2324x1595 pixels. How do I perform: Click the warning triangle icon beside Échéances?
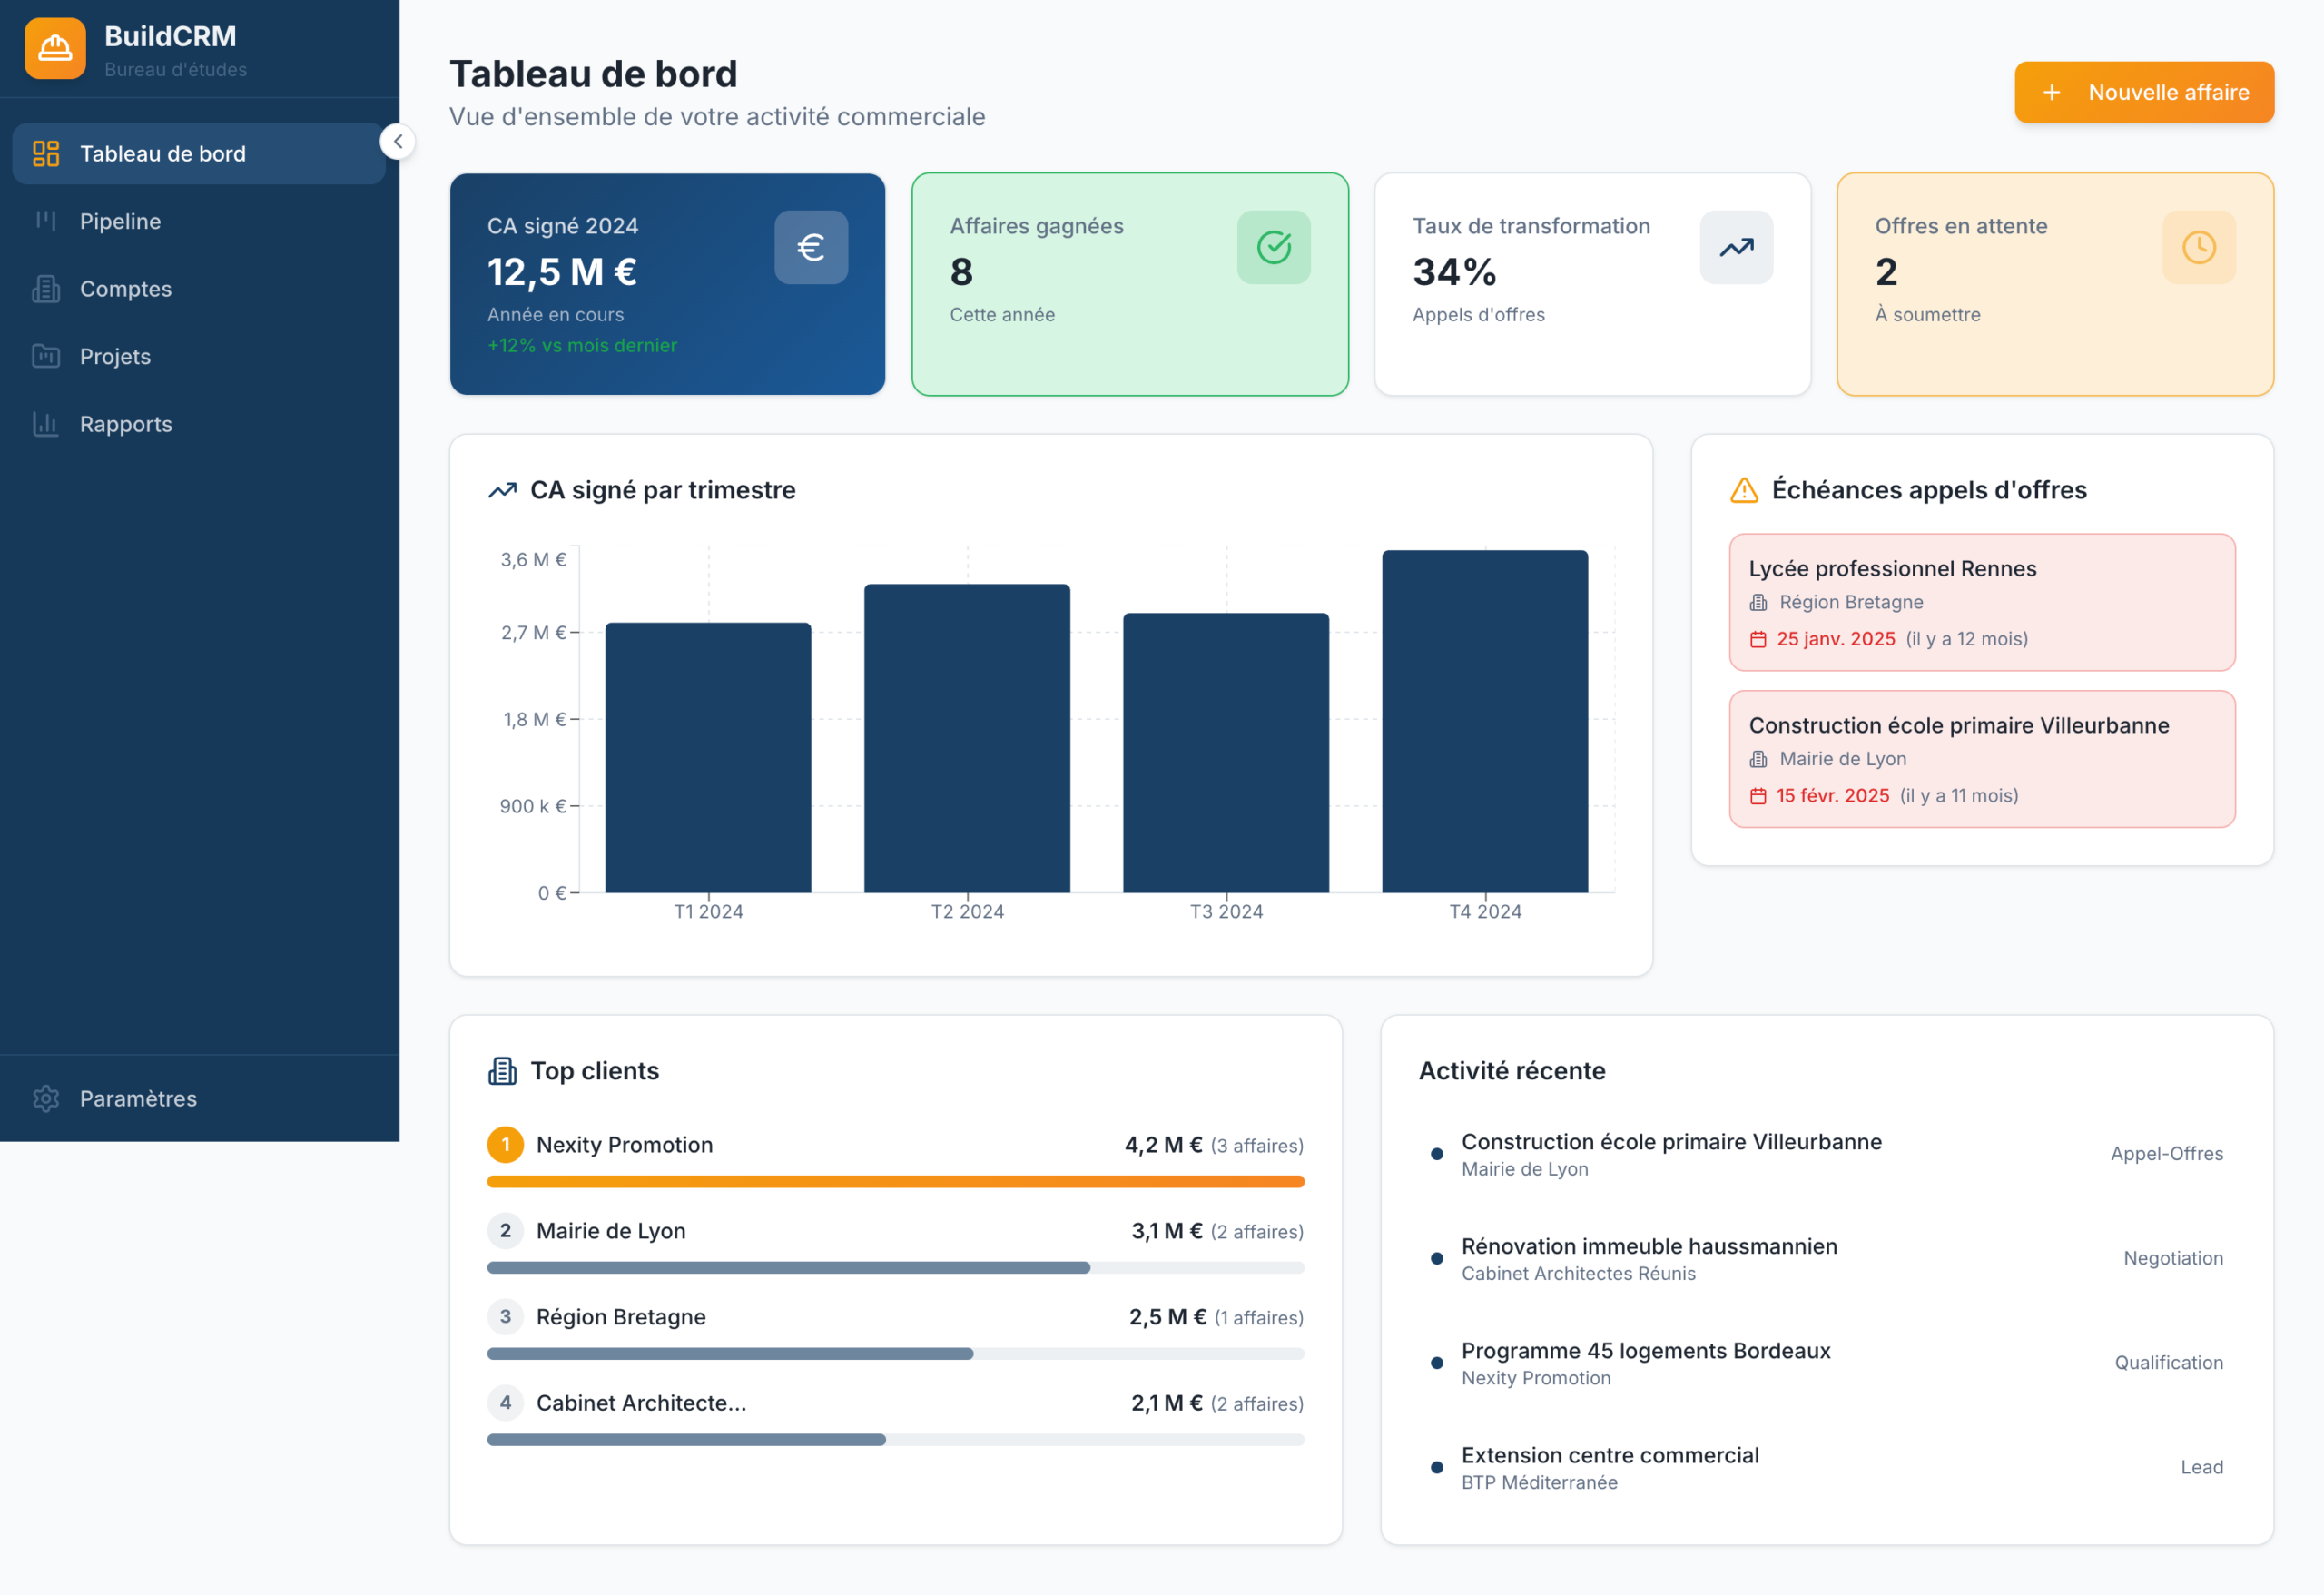[x=1743, y=490]
